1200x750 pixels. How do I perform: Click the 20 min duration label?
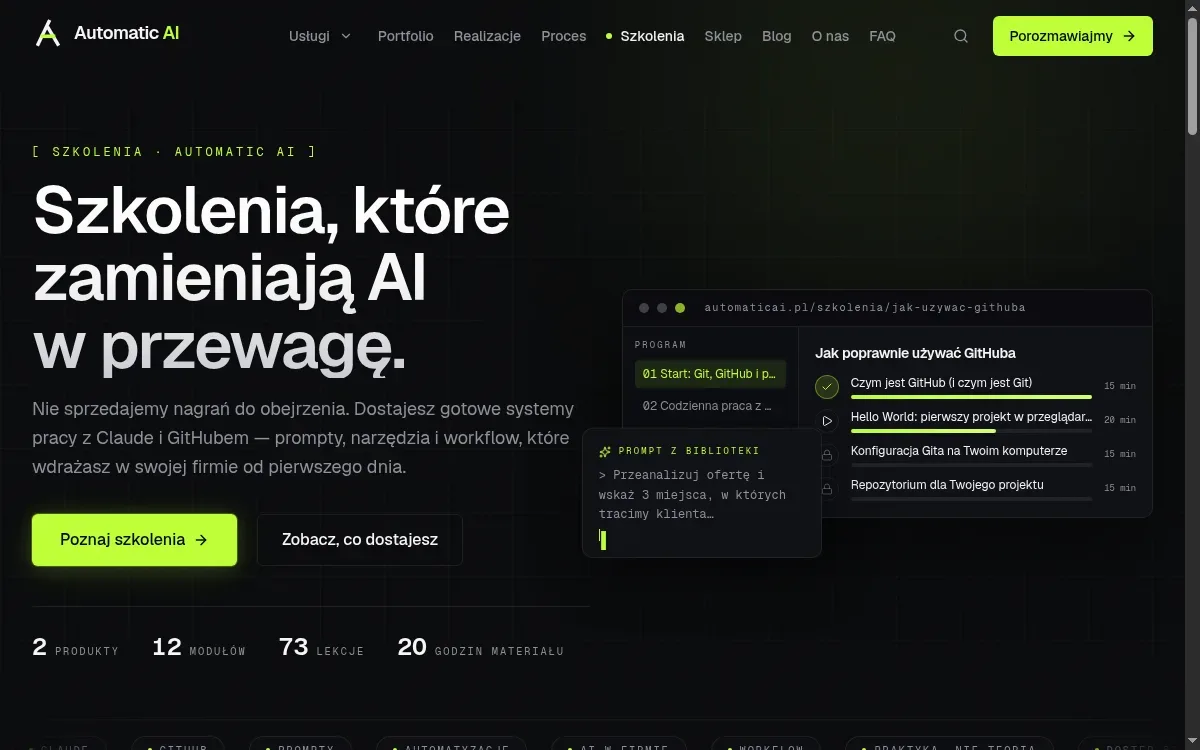pyautogui.click(x=1120, y=420)
